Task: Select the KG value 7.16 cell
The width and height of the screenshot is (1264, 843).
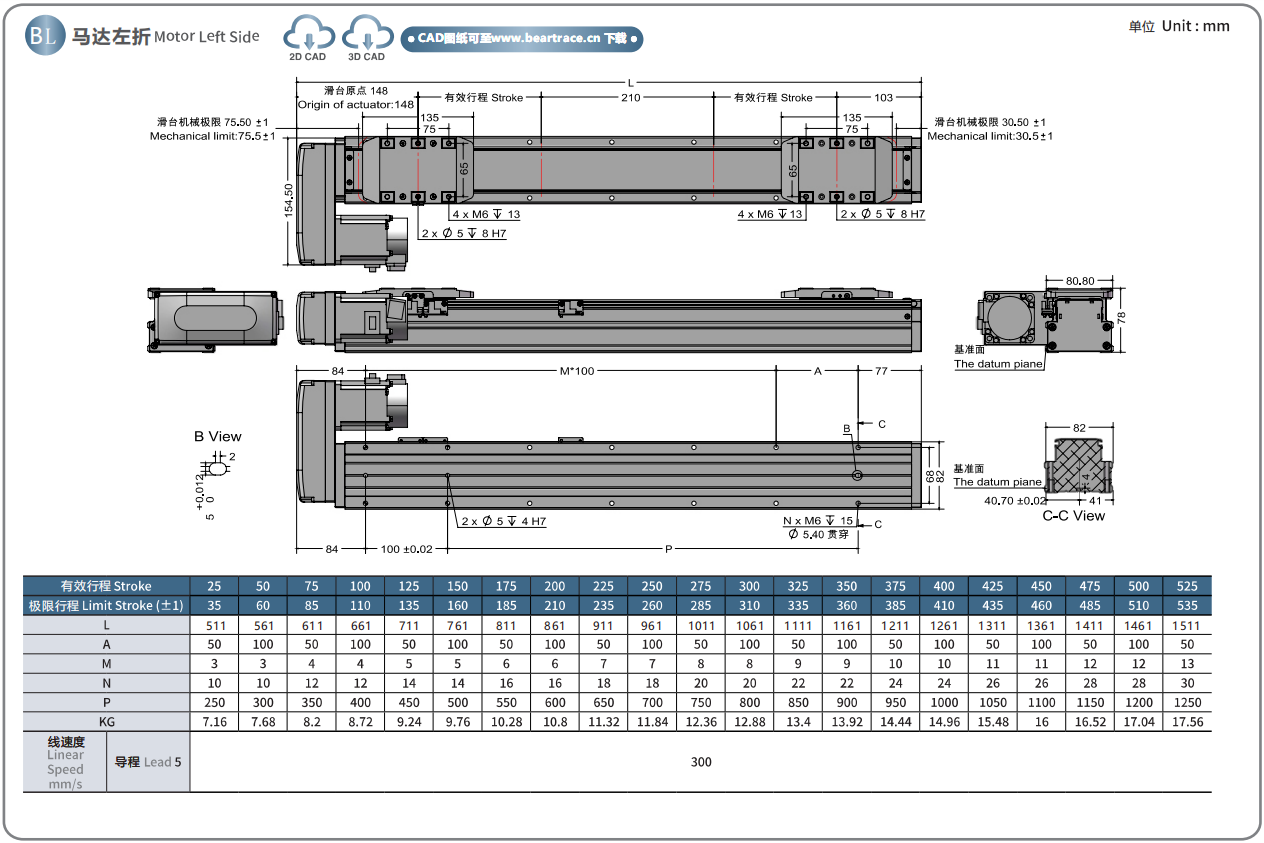Action: 214,722
